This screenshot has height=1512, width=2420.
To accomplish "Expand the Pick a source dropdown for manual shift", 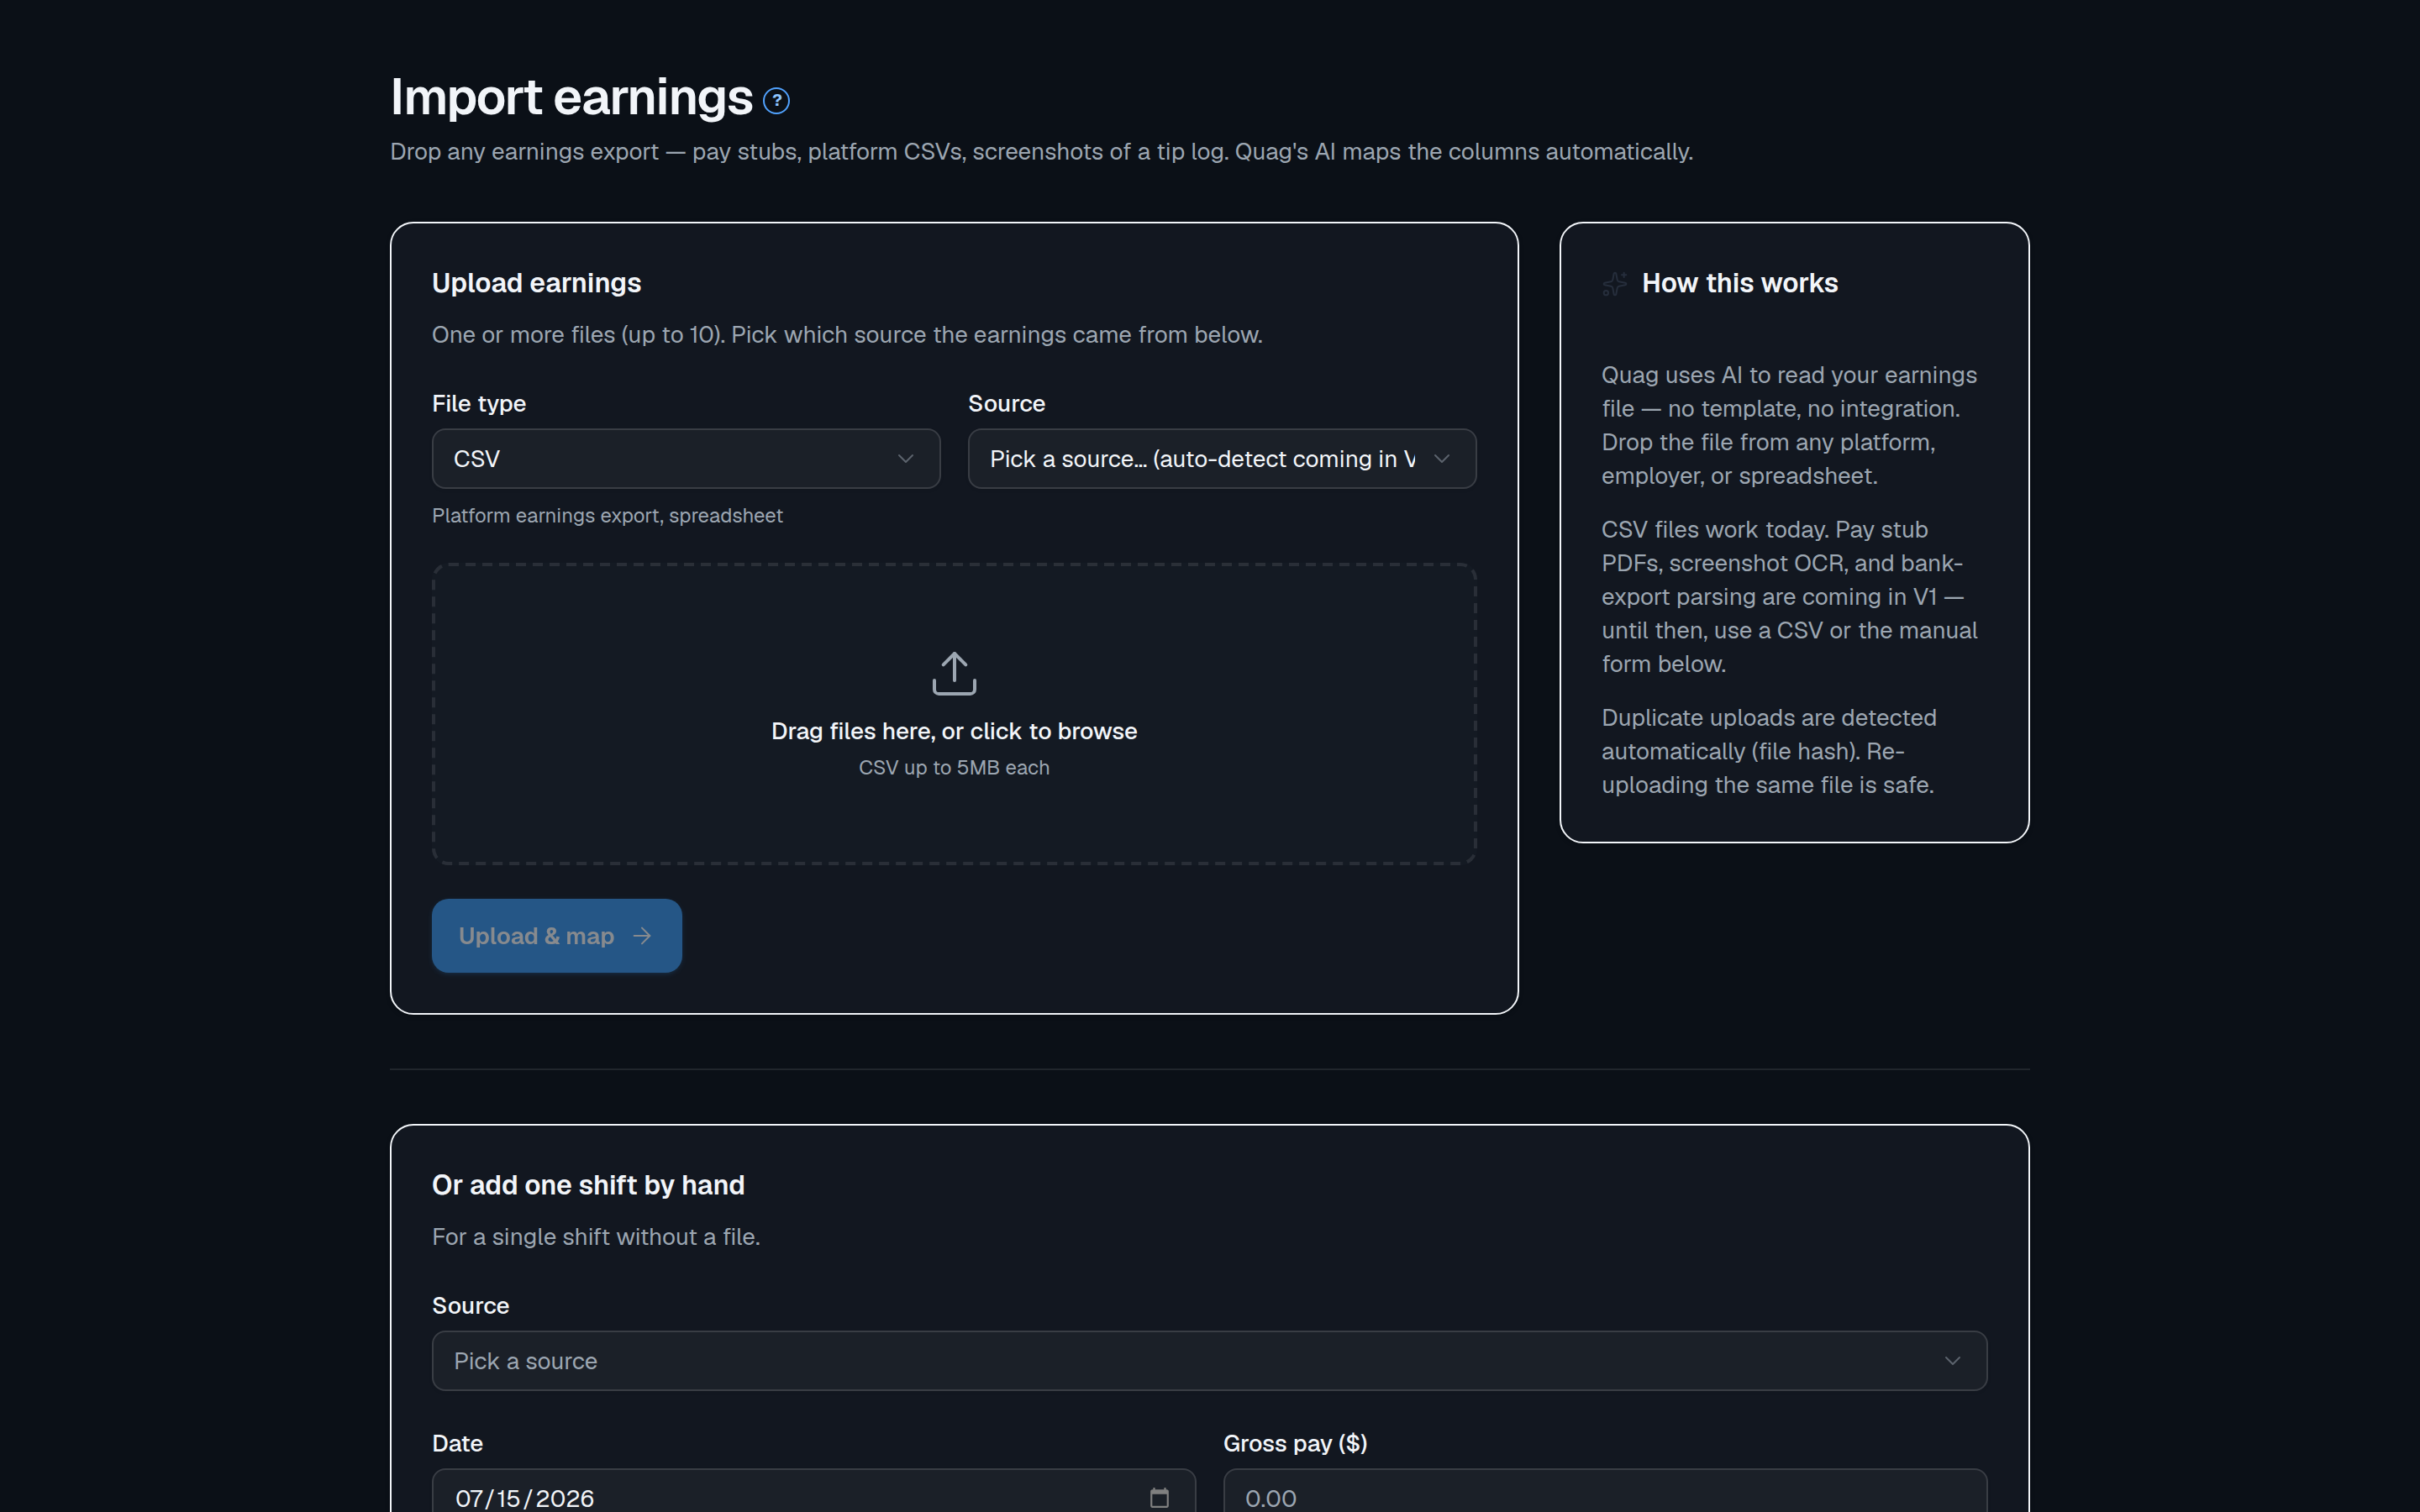I will click(1209, 1361).
